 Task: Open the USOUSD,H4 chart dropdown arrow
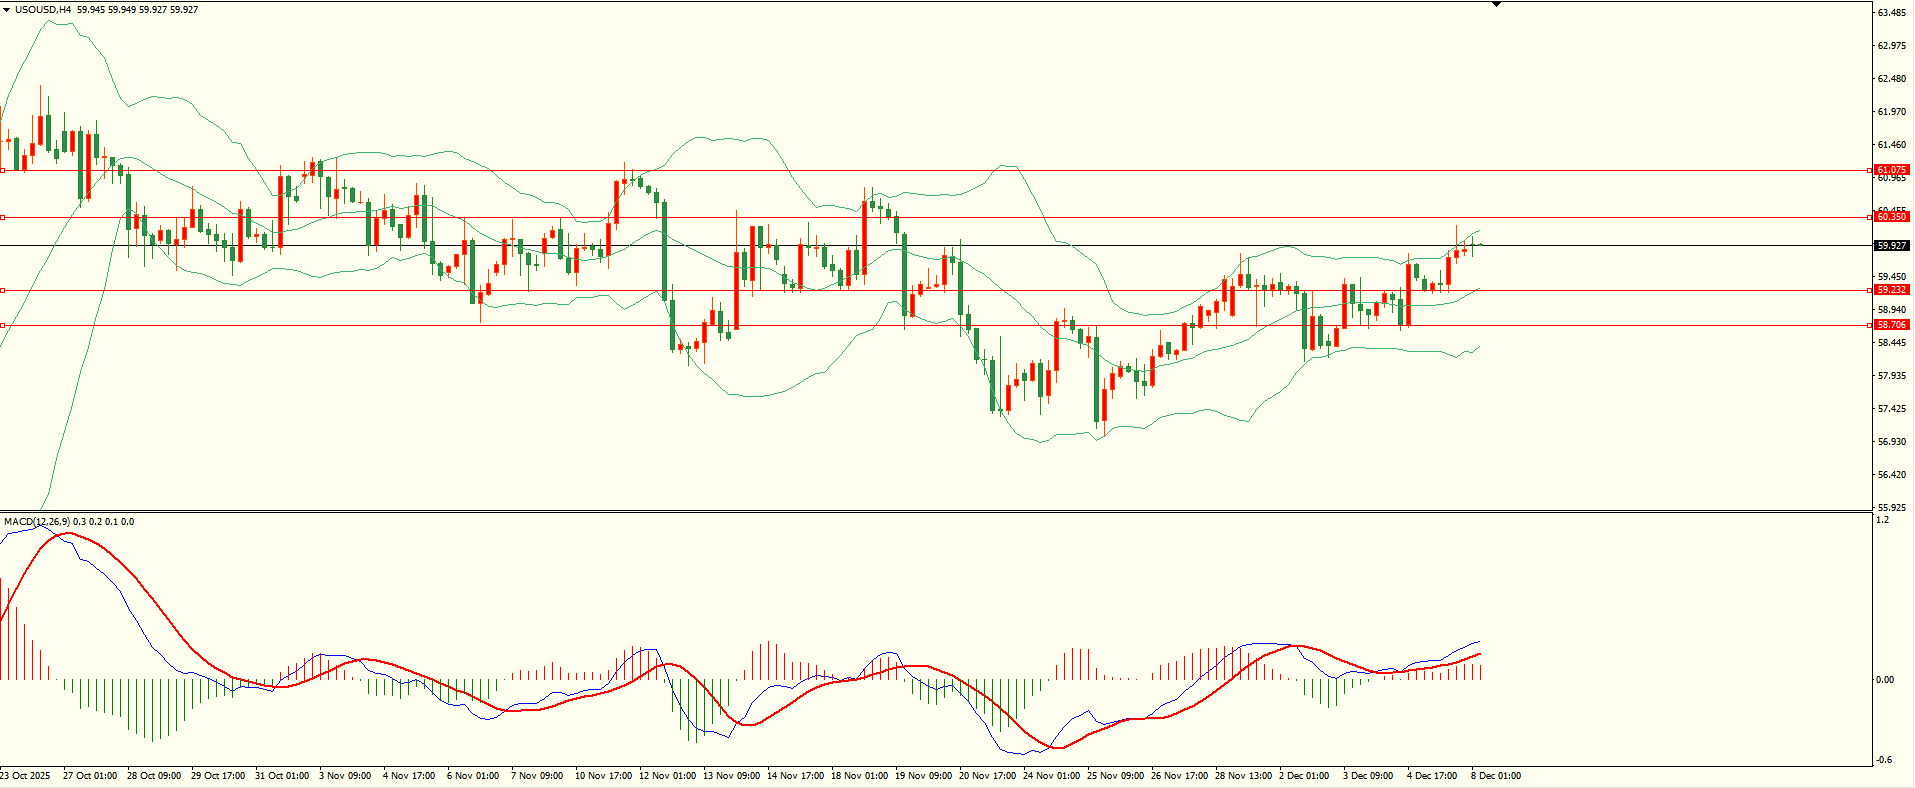[x=7, y=10]
